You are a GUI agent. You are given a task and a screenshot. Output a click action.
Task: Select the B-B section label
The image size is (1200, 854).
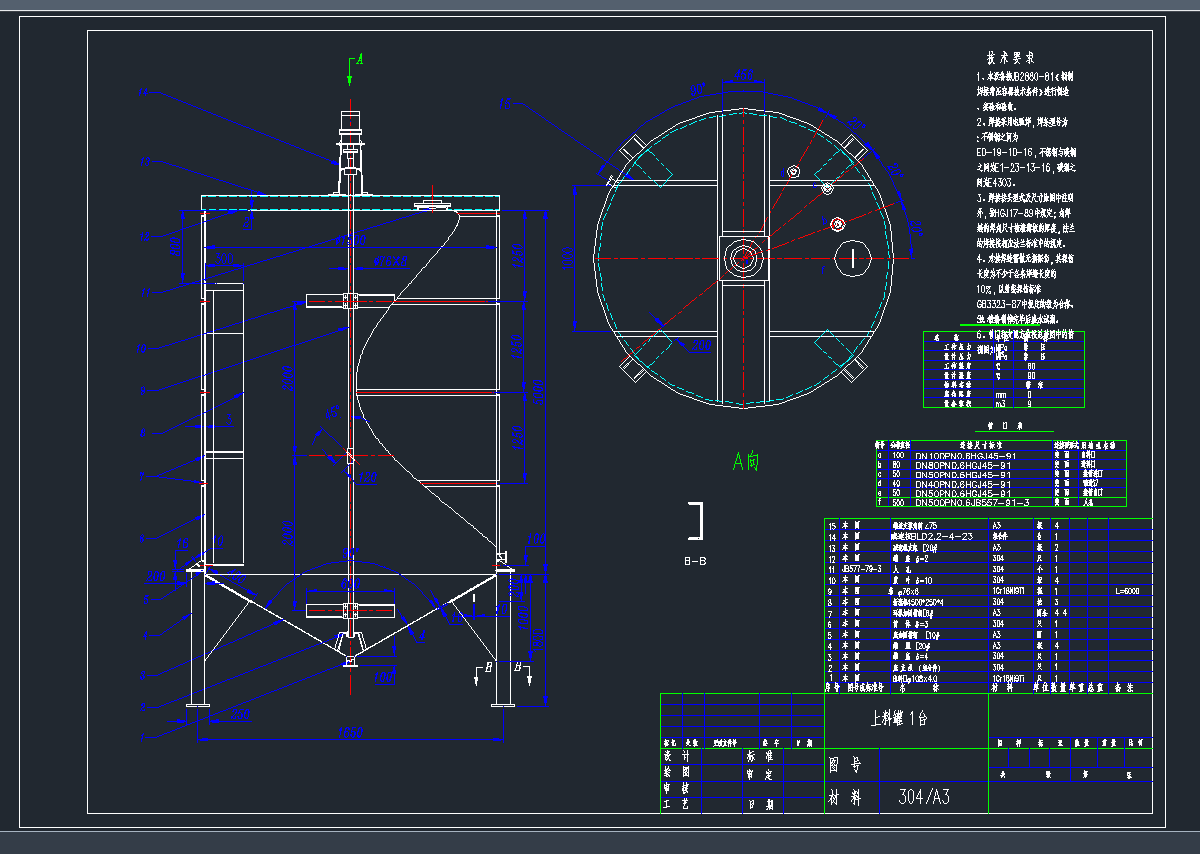(695, 561)
